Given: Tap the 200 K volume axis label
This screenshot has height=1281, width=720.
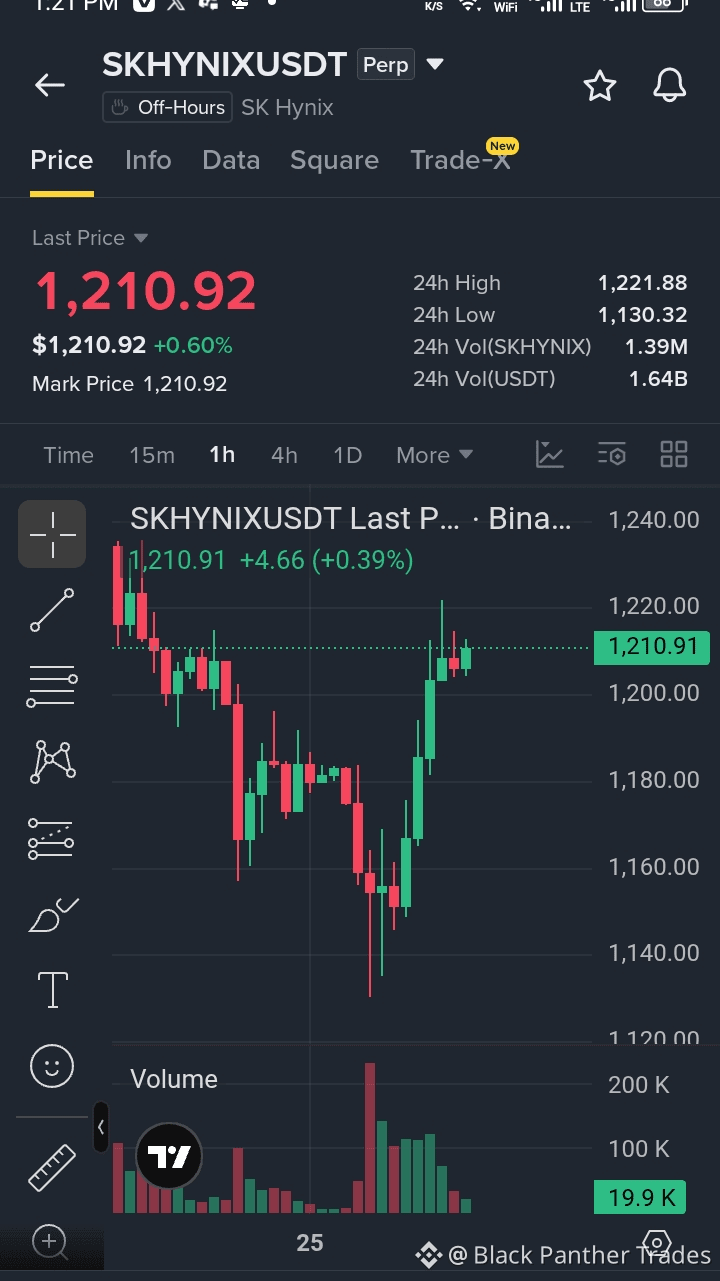Looking at the screenshot, I should coord(639,1085).
